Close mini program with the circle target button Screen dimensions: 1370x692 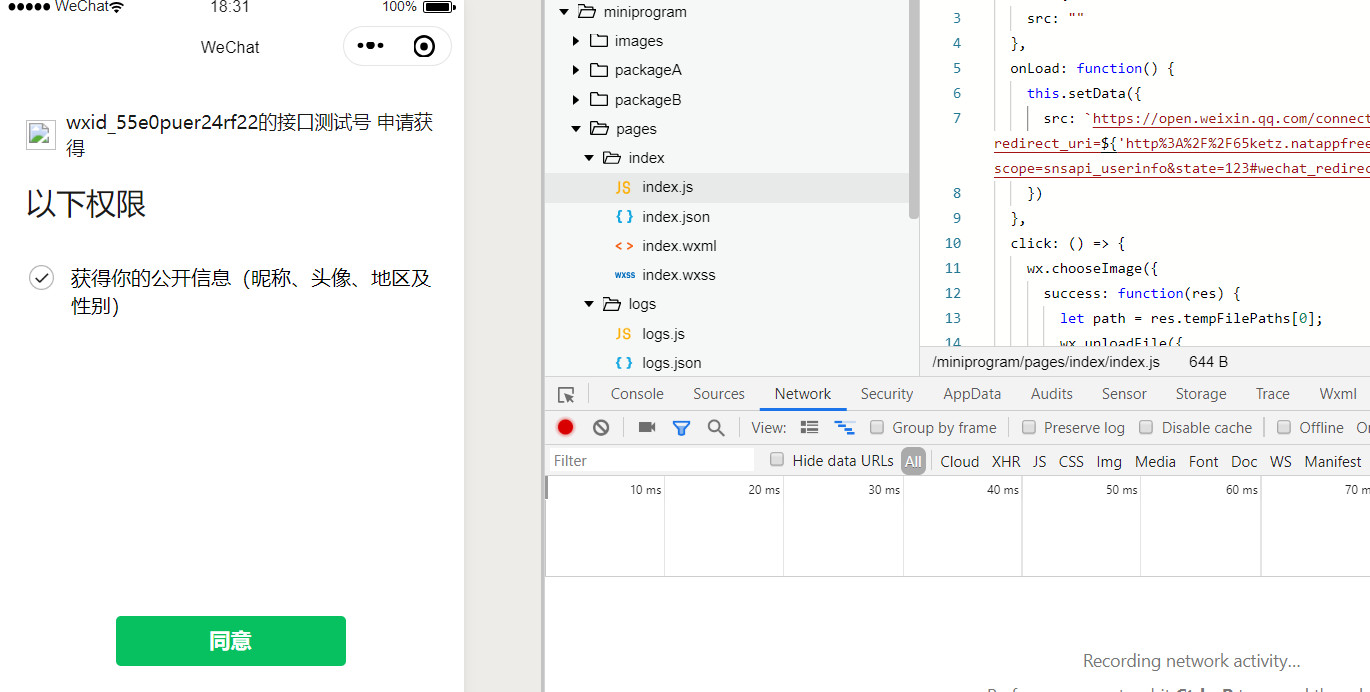click(x=424, y=46)
